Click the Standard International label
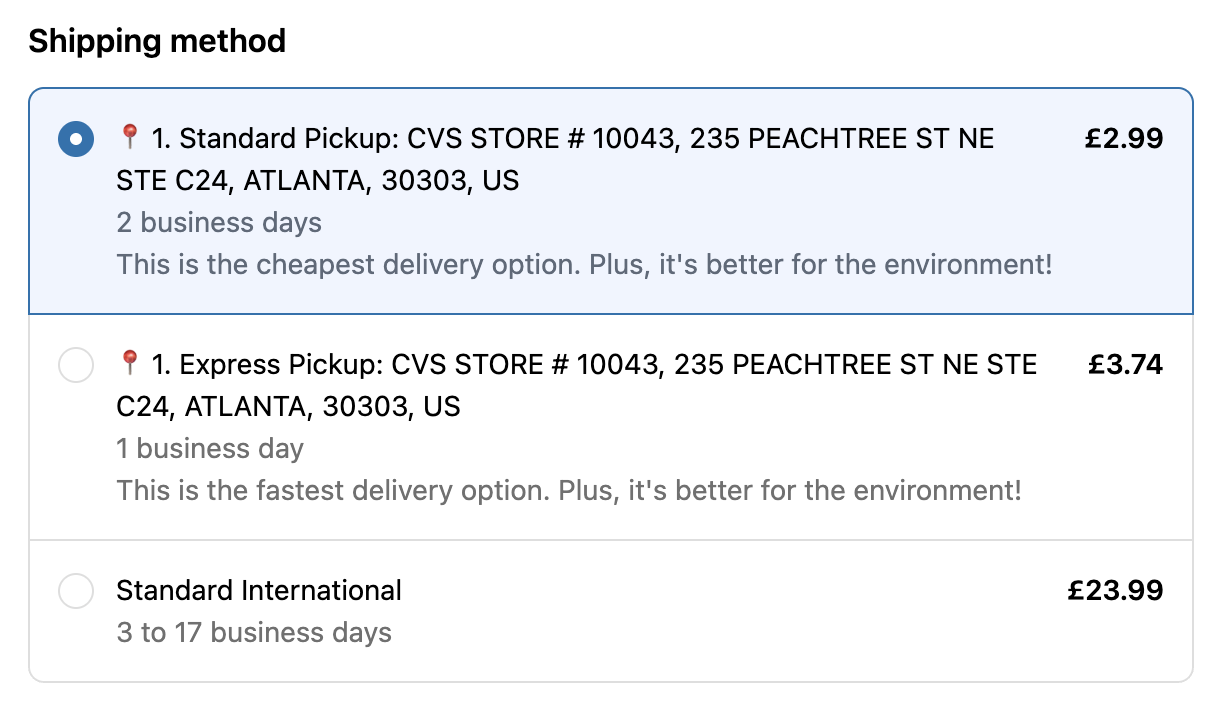This screenshot has width=1216, height=712. pos(259,590)
